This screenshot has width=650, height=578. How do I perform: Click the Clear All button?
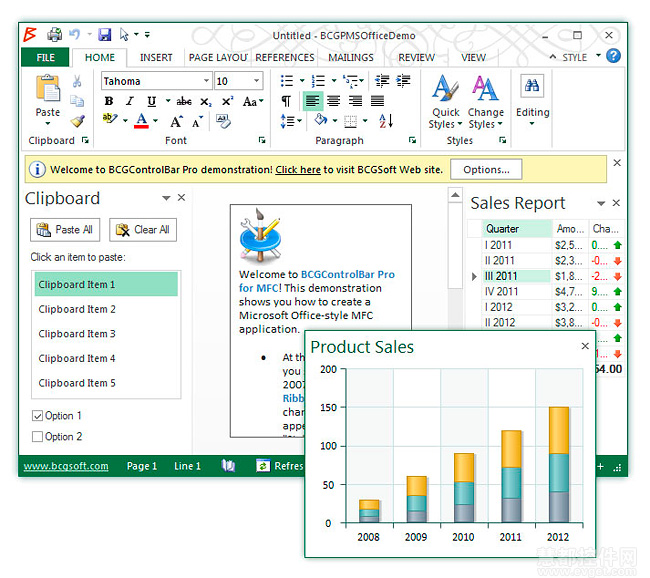(143, 230)
